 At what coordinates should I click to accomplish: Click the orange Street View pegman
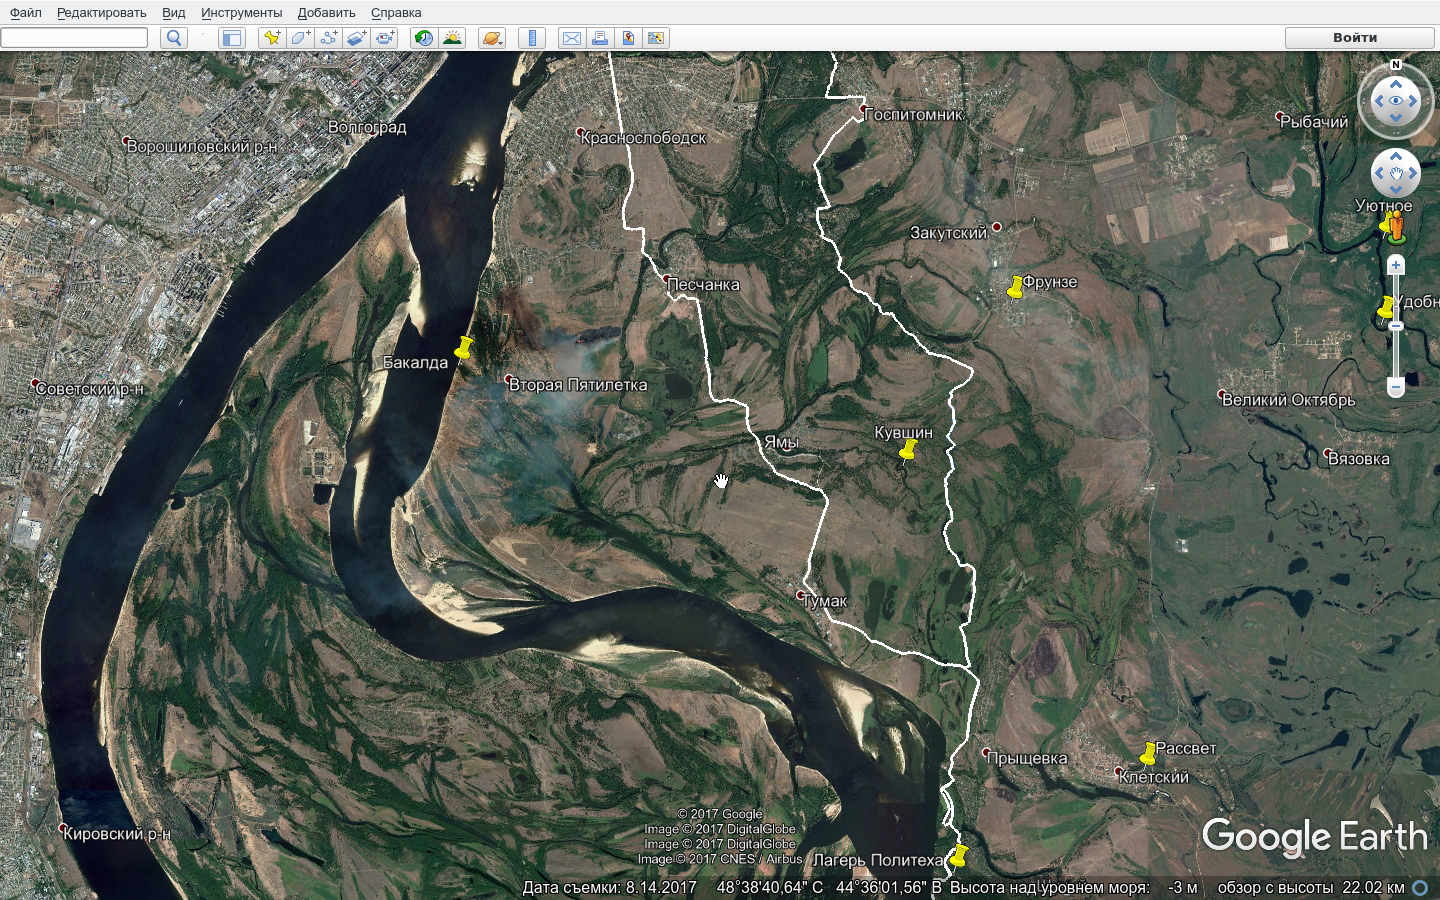[1396, 228]
